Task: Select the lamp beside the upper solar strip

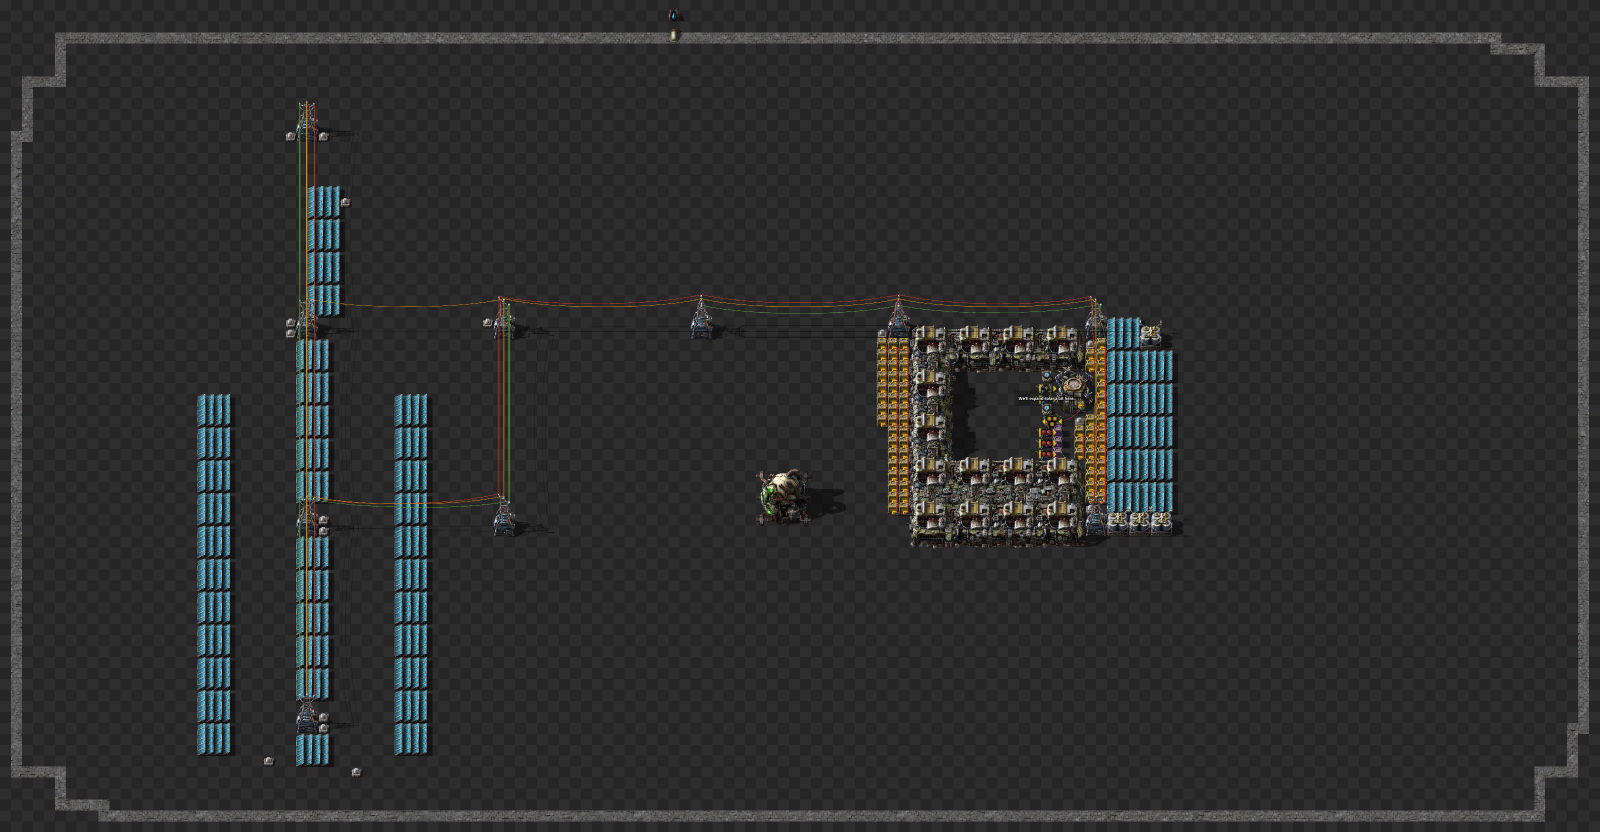Action: (x=345, y=202)
